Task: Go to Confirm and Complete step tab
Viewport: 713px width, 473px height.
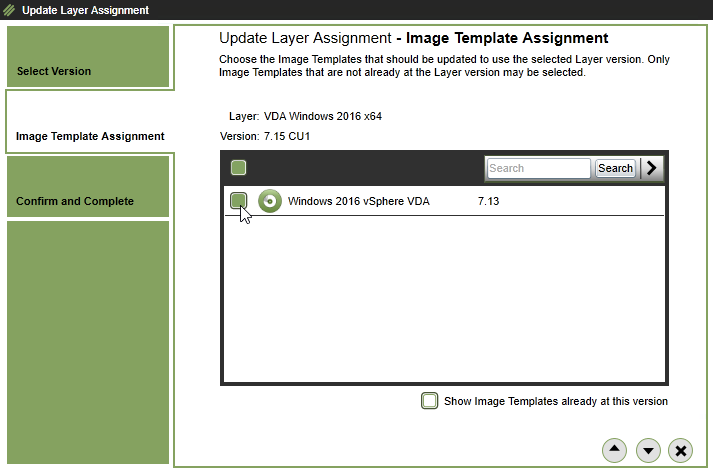Action: [x=88, y=186]
